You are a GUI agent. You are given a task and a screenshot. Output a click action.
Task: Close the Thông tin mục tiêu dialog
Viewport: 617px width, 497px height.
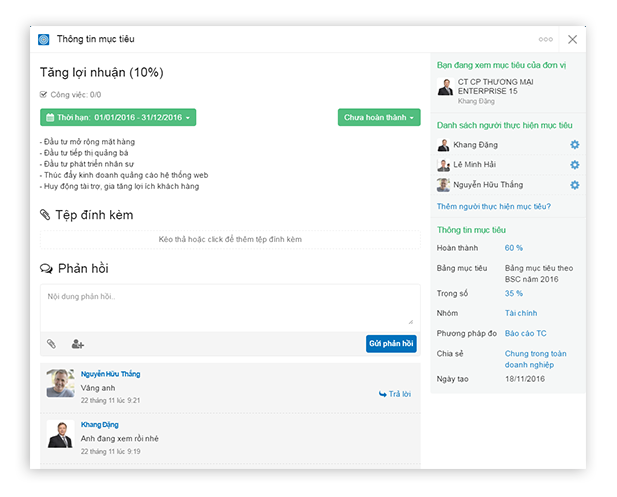(572, 40)
